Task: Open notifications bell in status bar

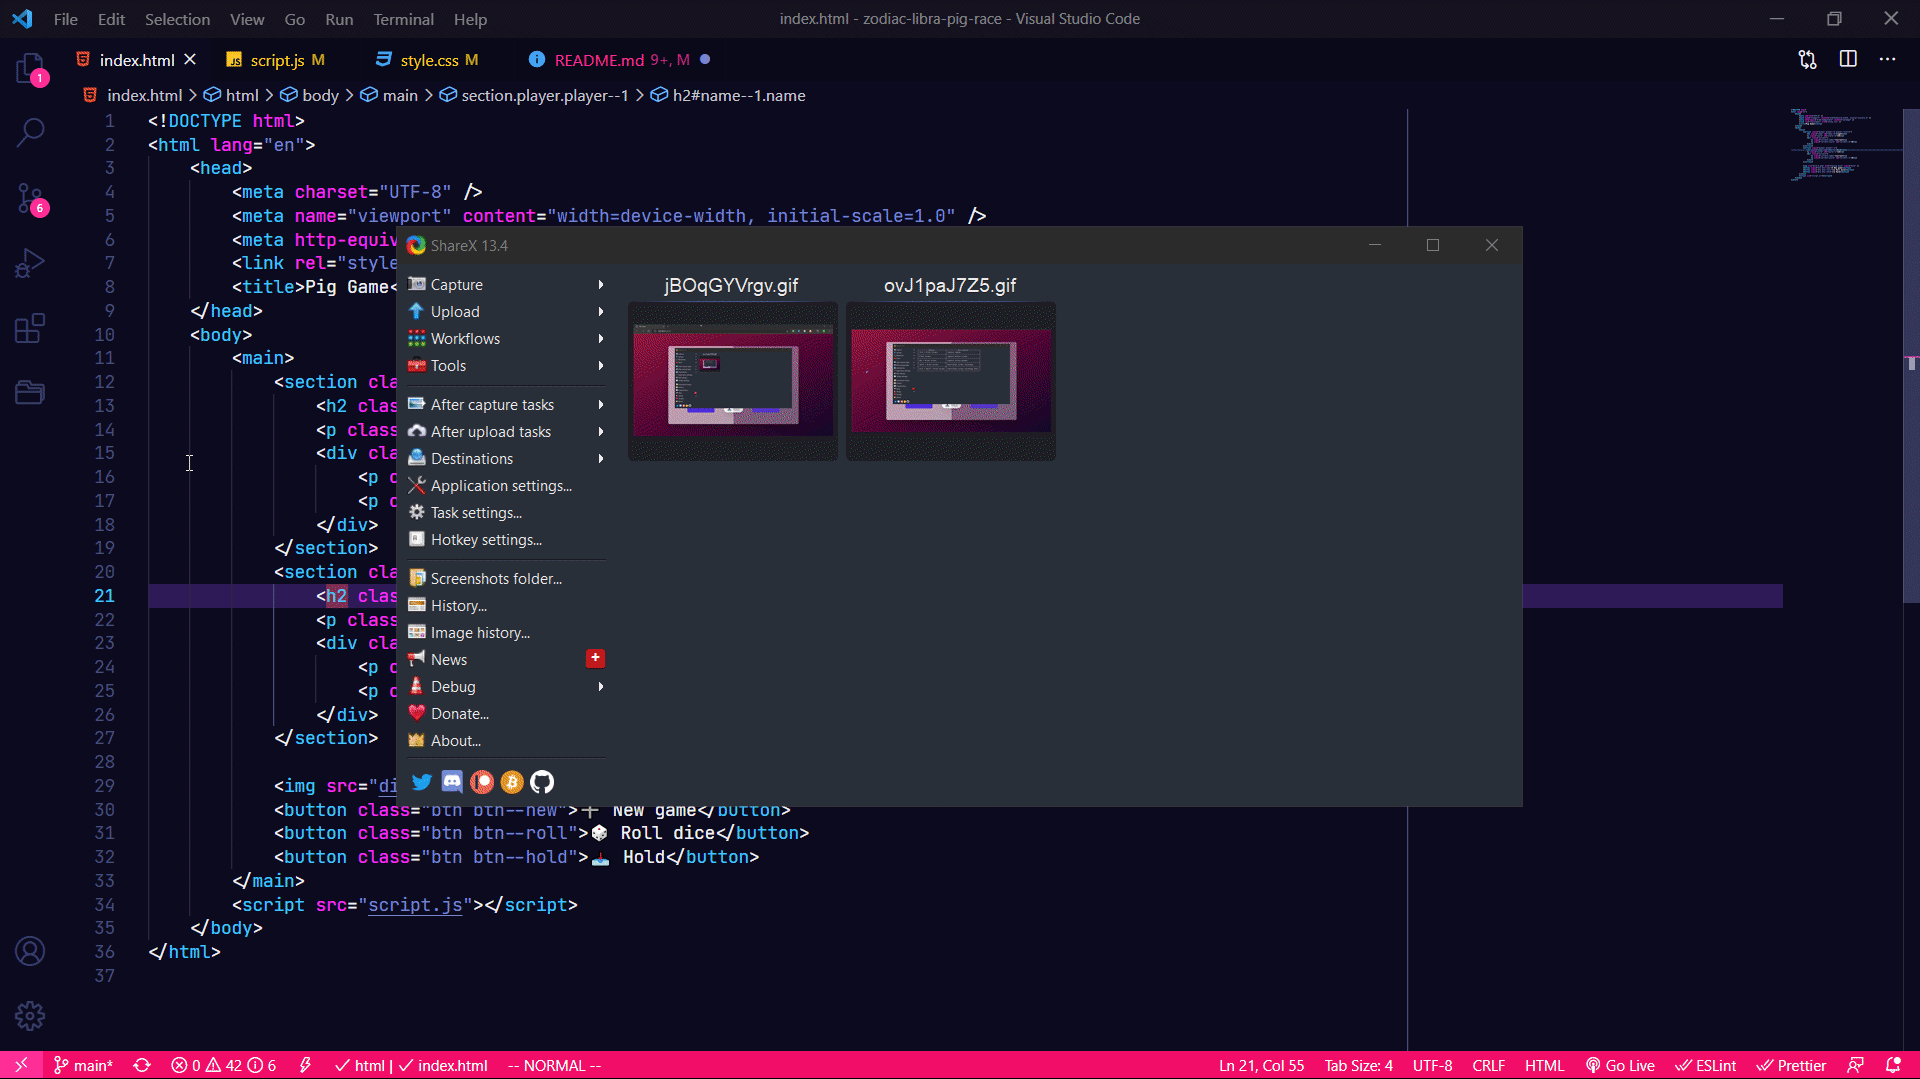Action: coord(1893,1065)
